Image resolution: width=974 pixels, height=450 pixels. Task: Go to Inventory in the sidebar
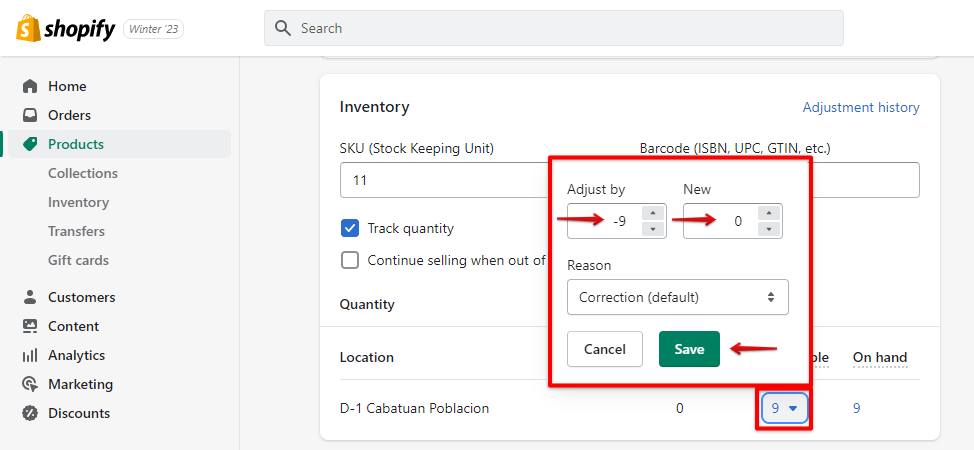[x=79, y=202]
